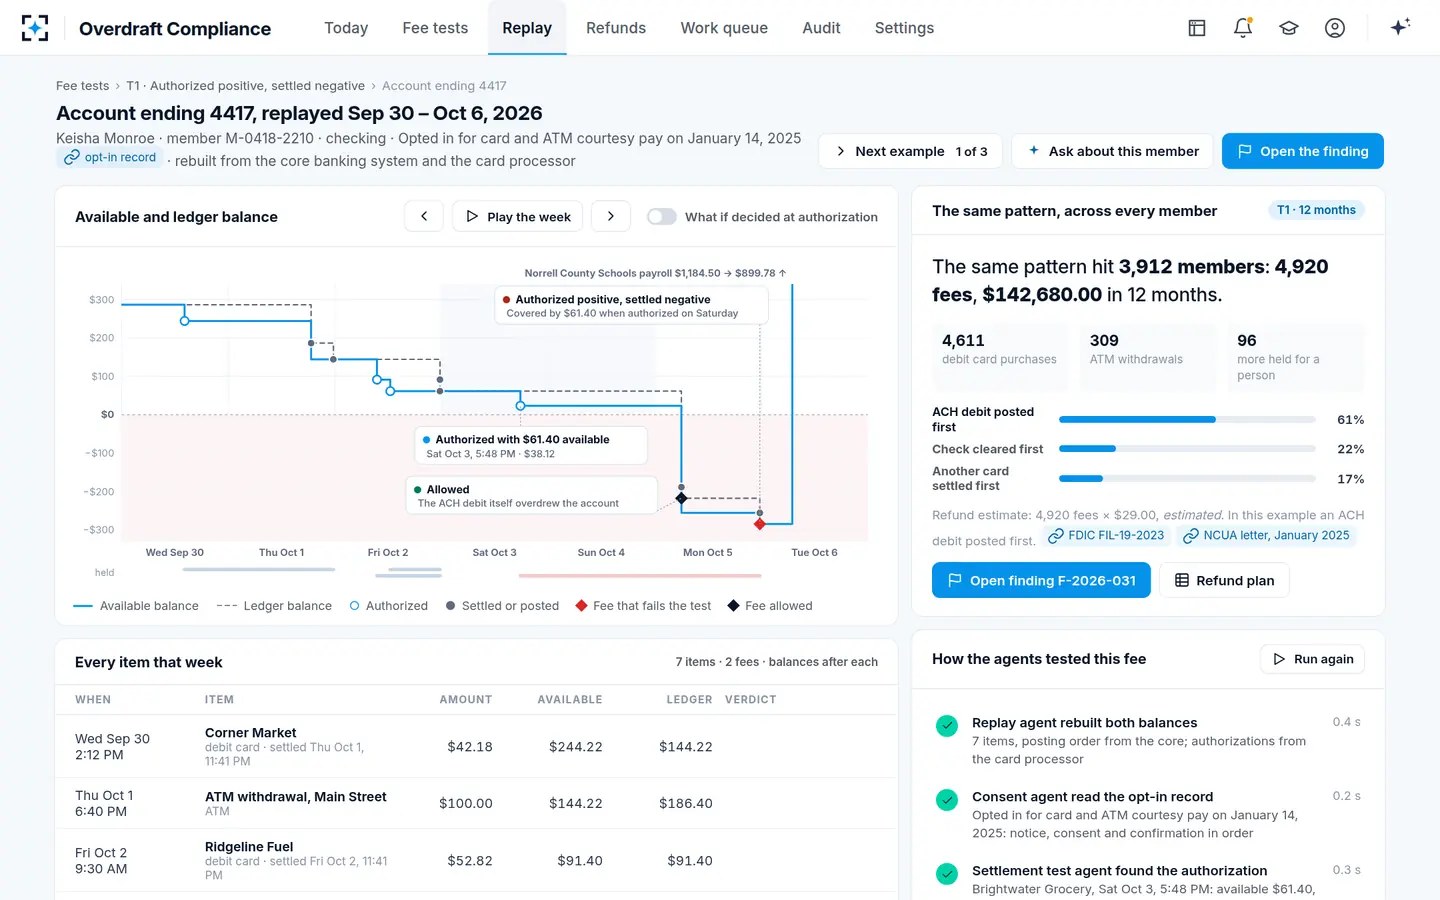
Task: Open the Refund plan
Action: [1224, 580]
